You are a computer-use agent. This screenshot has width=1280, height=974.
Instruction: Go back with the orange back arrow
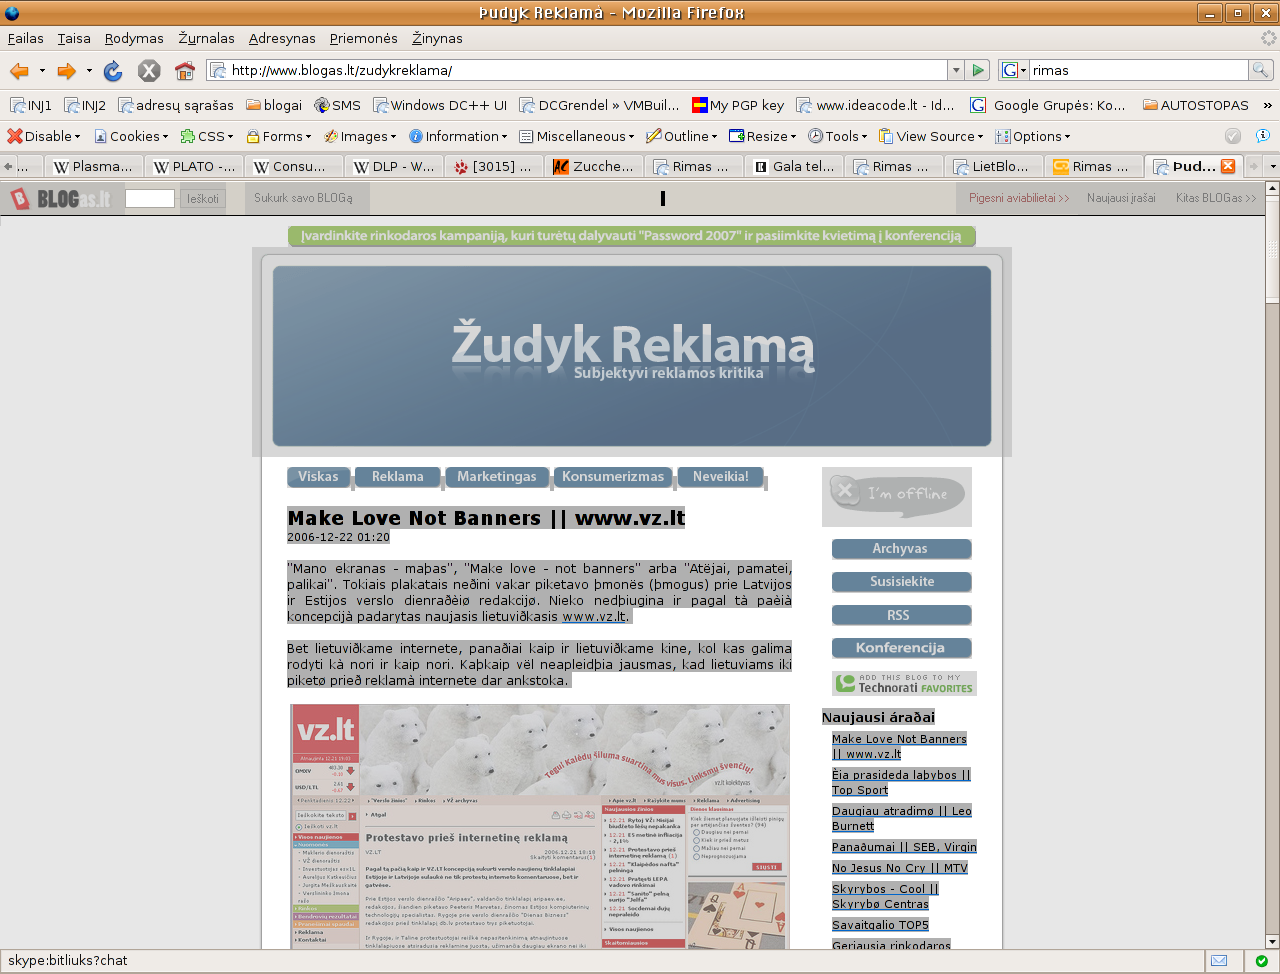(x=19, y=70)
